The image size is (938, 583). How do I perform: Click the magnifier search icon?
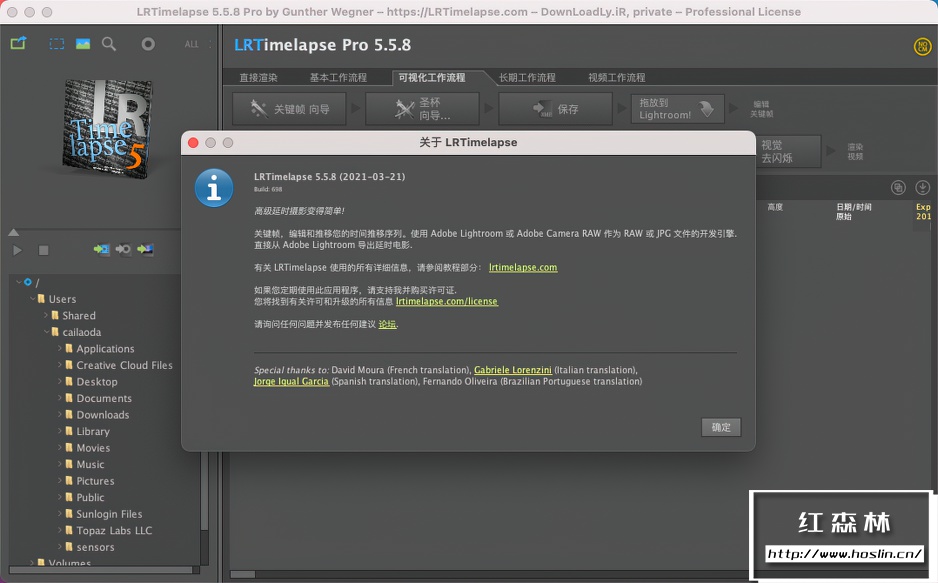(x=109, y=44)
